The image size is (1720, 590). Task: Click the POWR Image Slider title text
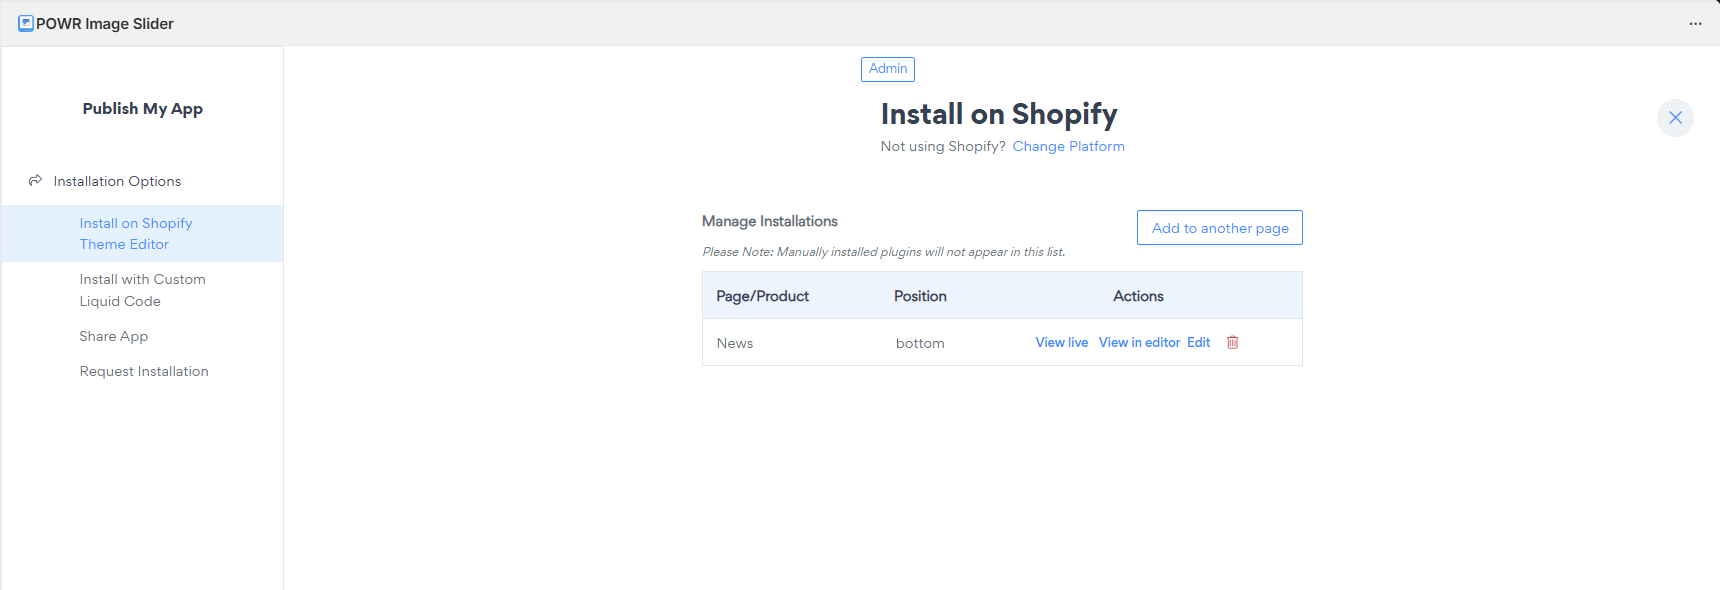coord(105,23)
